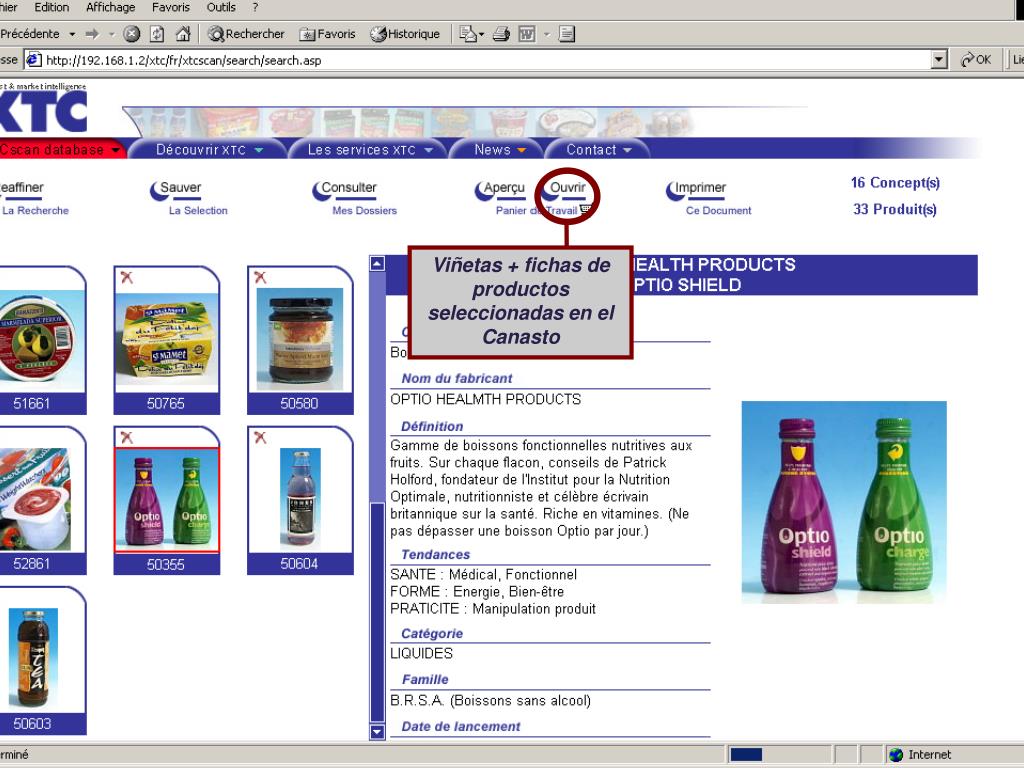
Task: Select the marmalade thumbnail 51661
Action: click(x=42, y=341)
